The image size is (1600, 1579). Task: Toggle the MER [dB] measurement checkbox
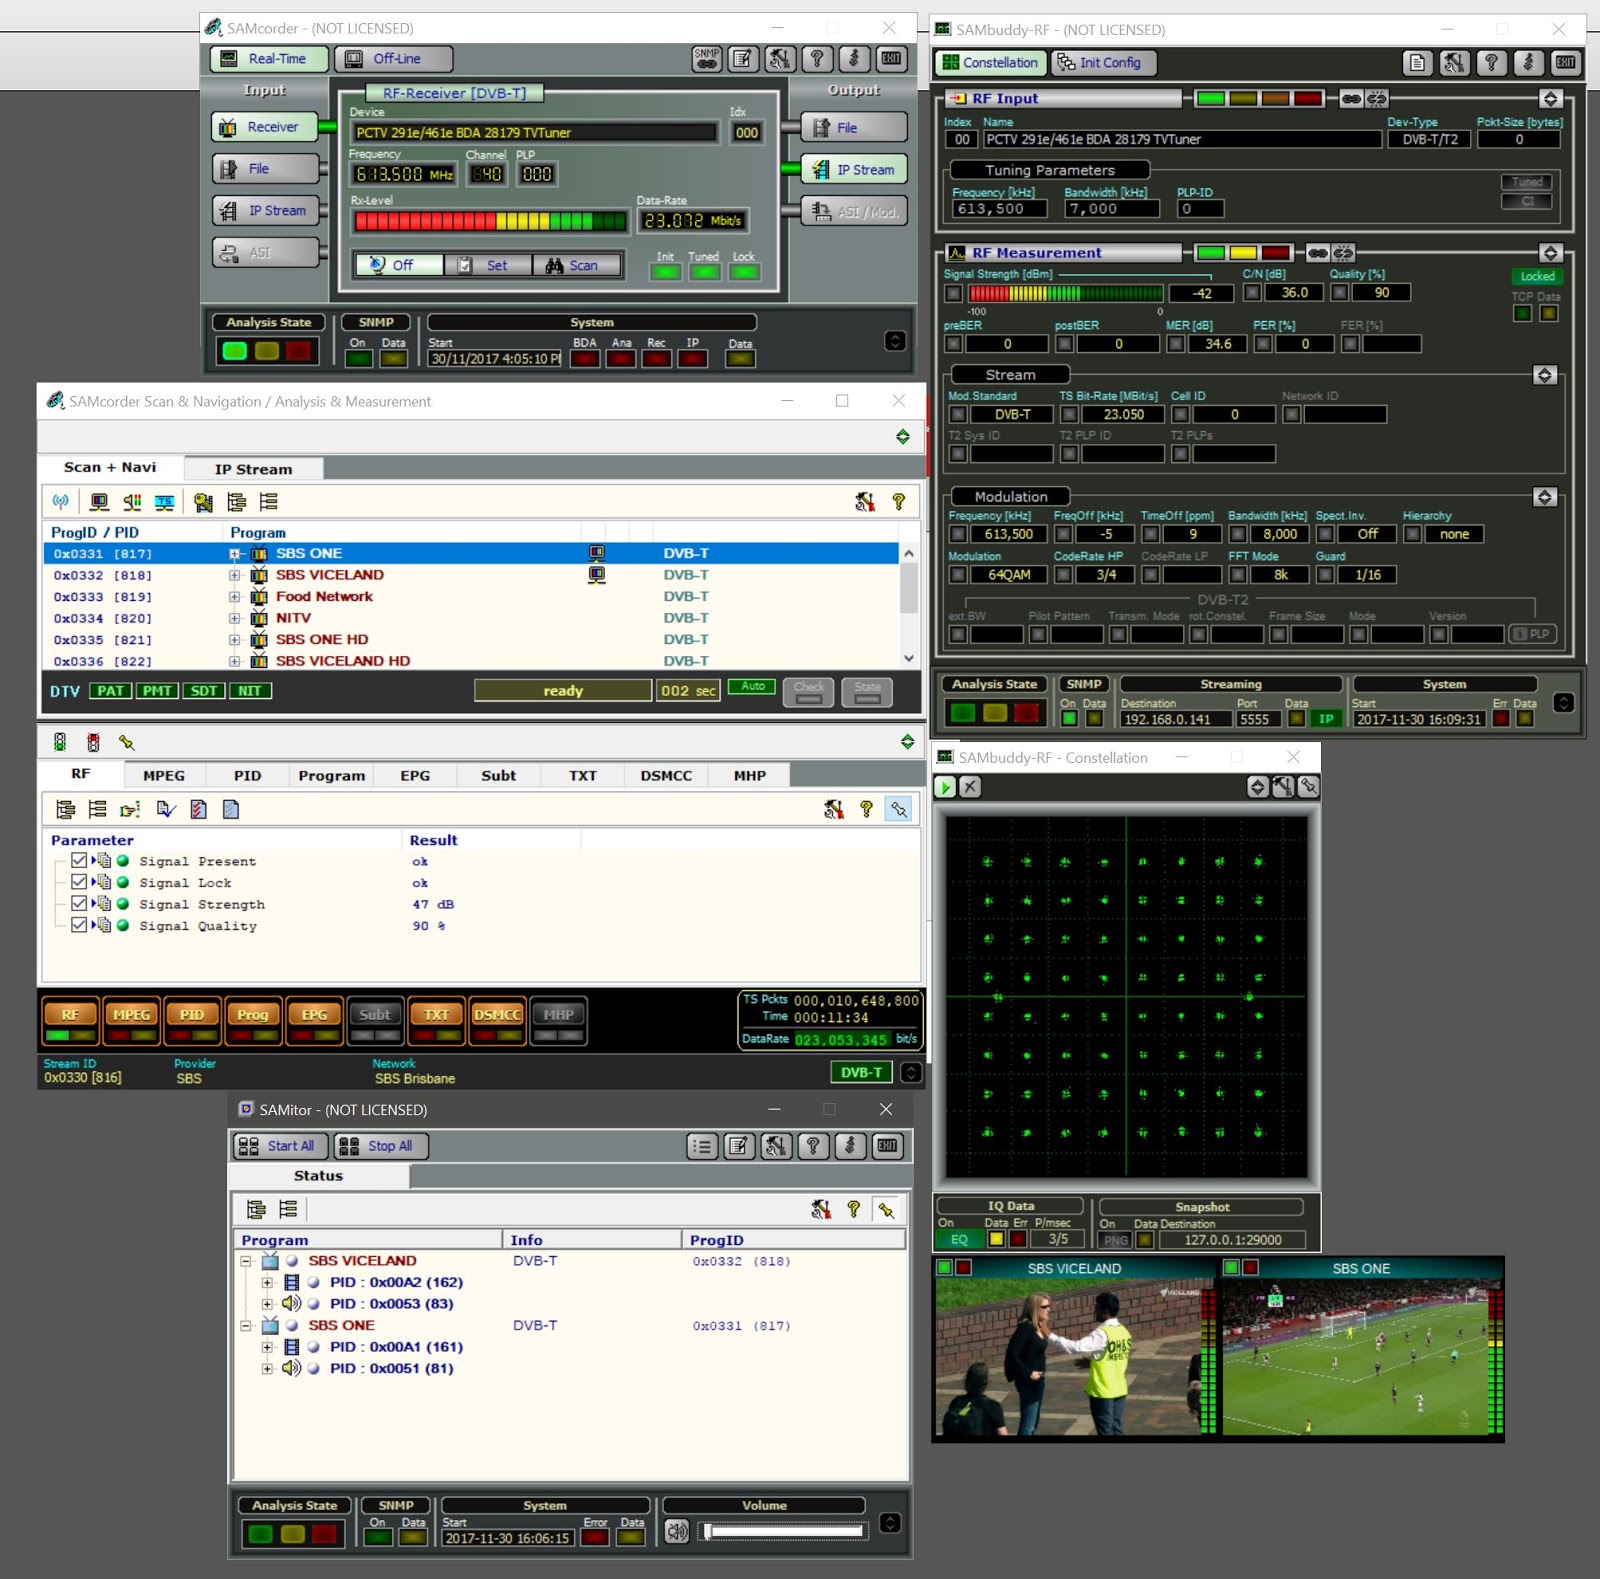pyautogui.click(x=1176, y=344)
